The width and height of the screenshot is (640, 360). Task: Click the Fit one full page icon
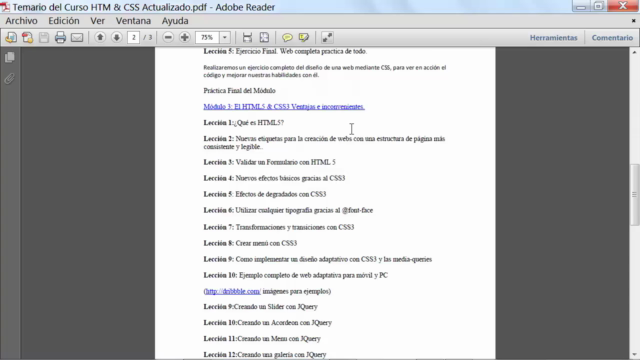click(x=264, y=38)
